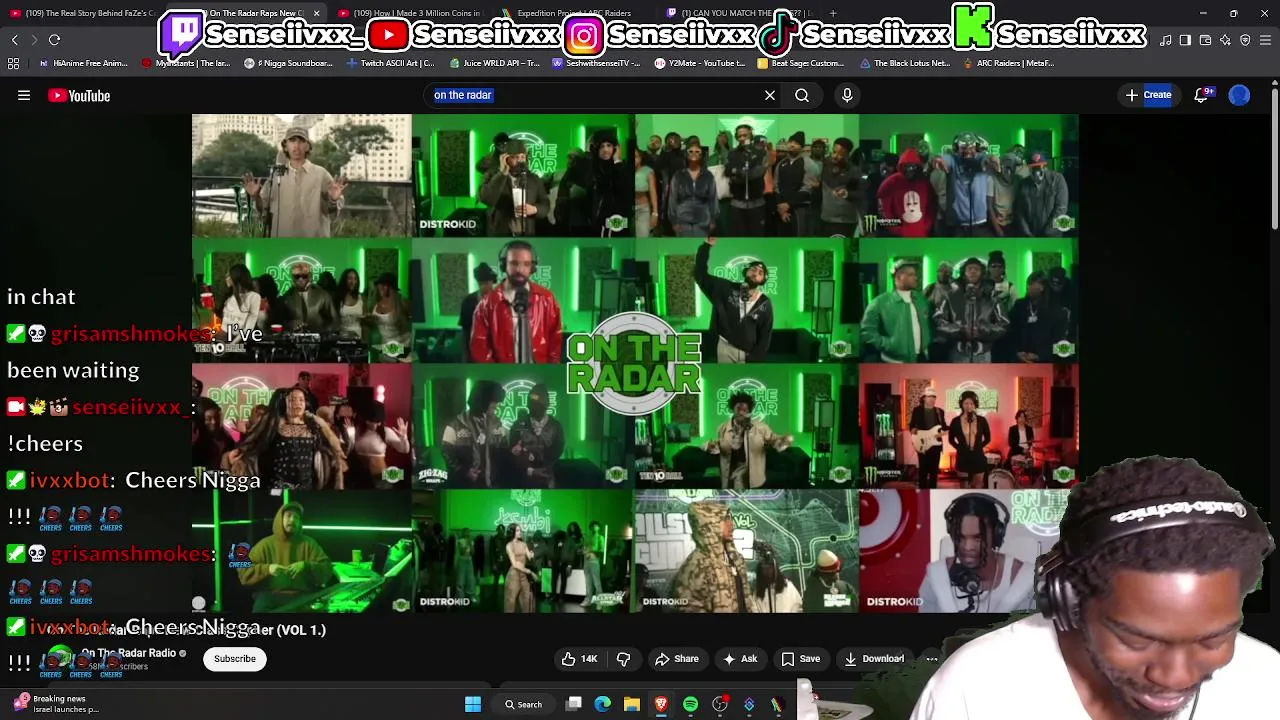Open YouTube notifications bell
The width and height of the screenshot is (1280, 720).
tap(1202, 95)
